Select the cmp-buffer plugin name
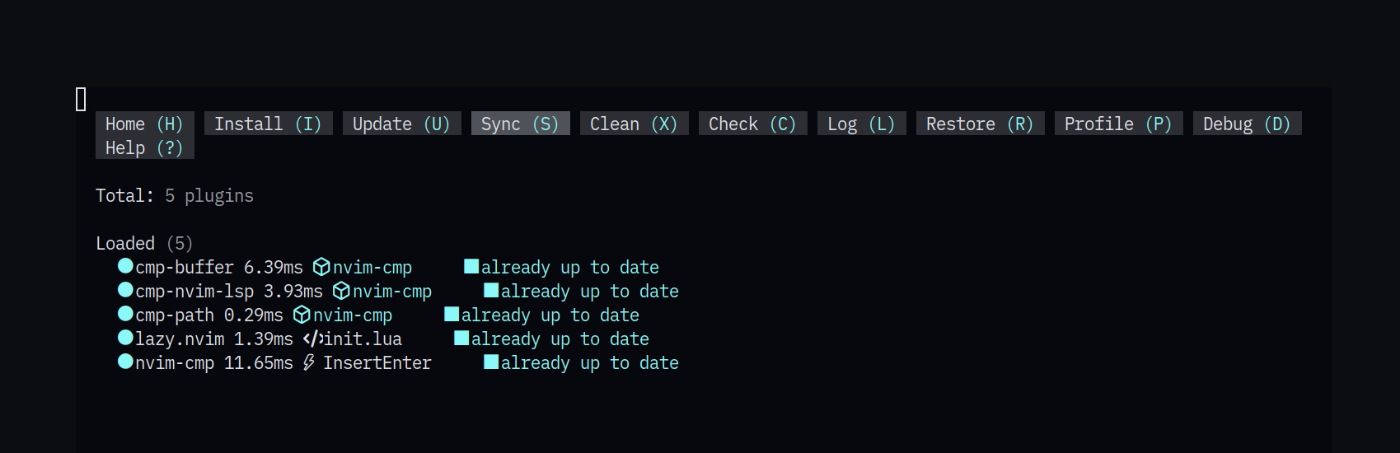This screenshot has width=1400, height=453. [x=184, y=267]
